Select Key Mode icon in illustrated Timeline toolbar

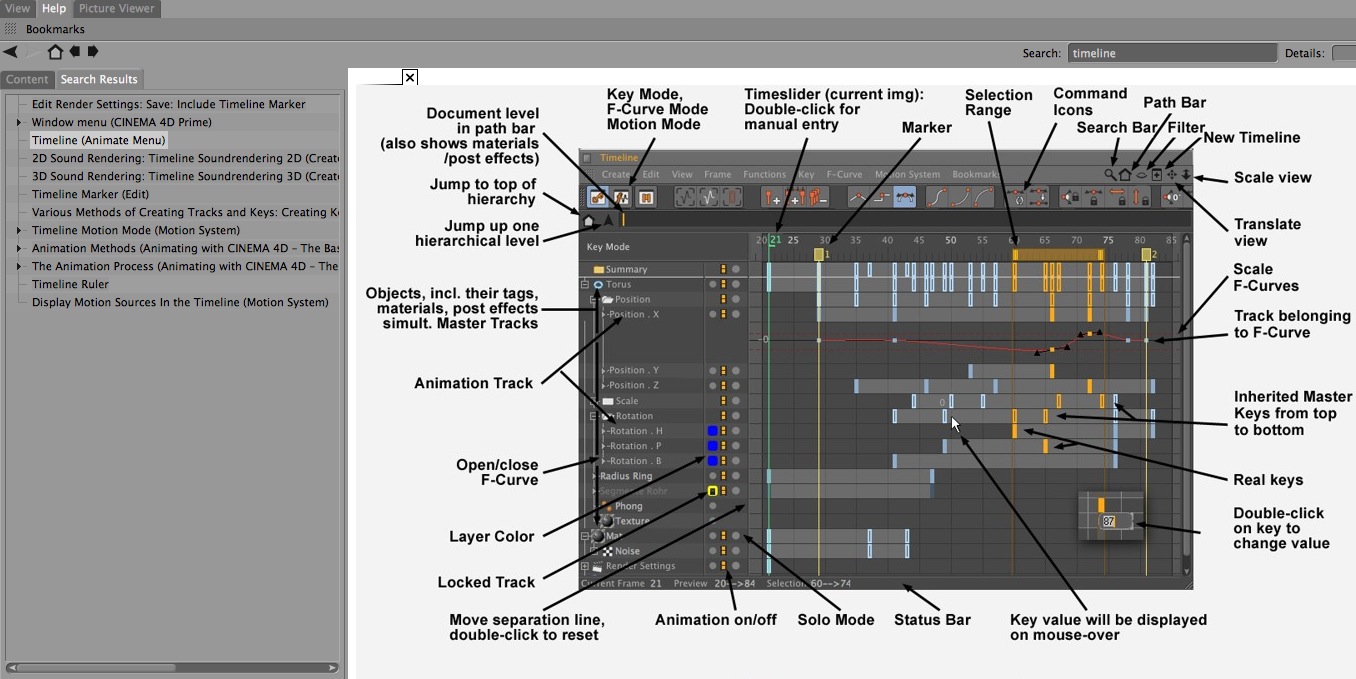pyautogui.click(x=597, y=197)
